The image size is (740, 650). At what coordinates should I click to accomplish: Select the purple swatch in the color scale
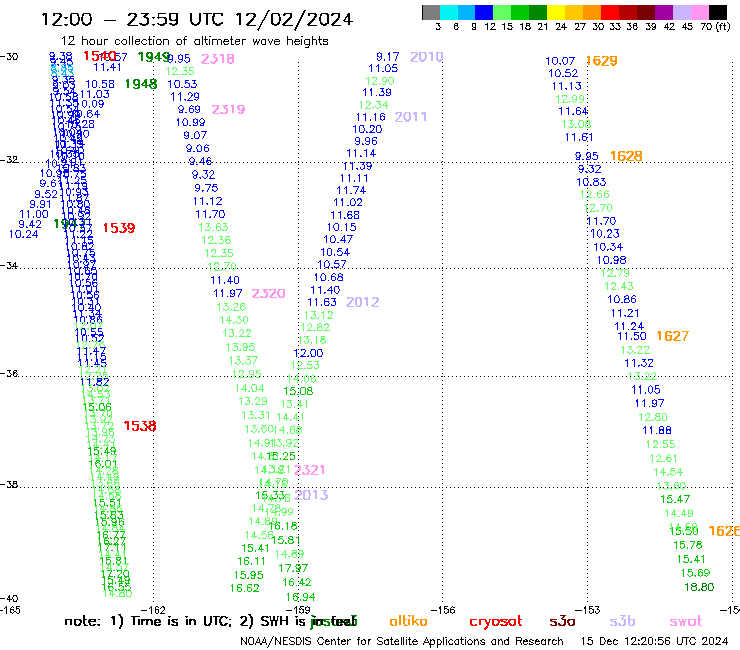coord(664,12)
